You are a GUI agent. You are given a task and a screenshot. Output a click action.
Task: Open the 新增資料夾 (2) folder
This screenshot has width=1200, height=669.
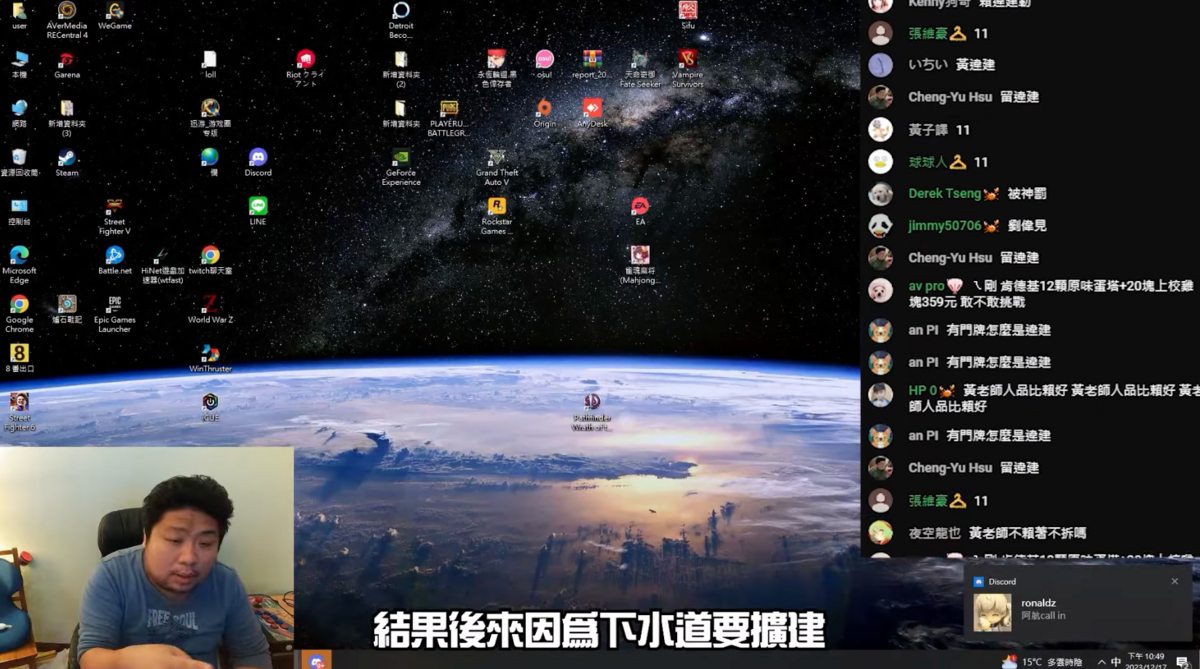click(x=401, y=69)
